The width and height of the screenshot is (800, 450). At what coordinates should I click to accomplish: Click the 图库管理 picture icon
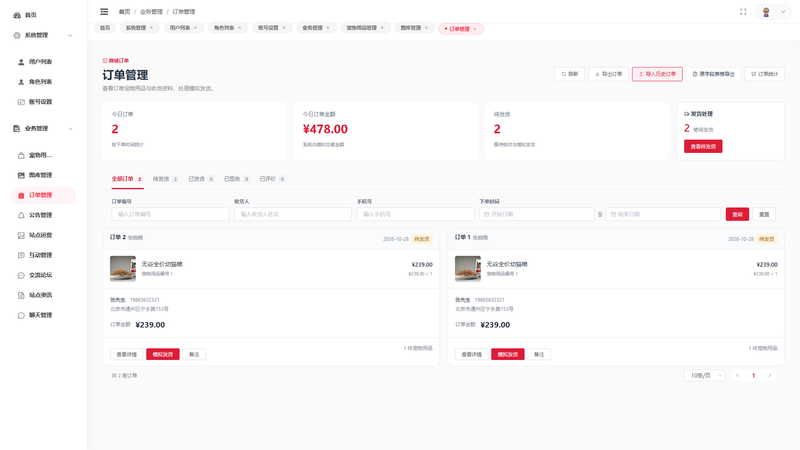[x=21, y=175]
